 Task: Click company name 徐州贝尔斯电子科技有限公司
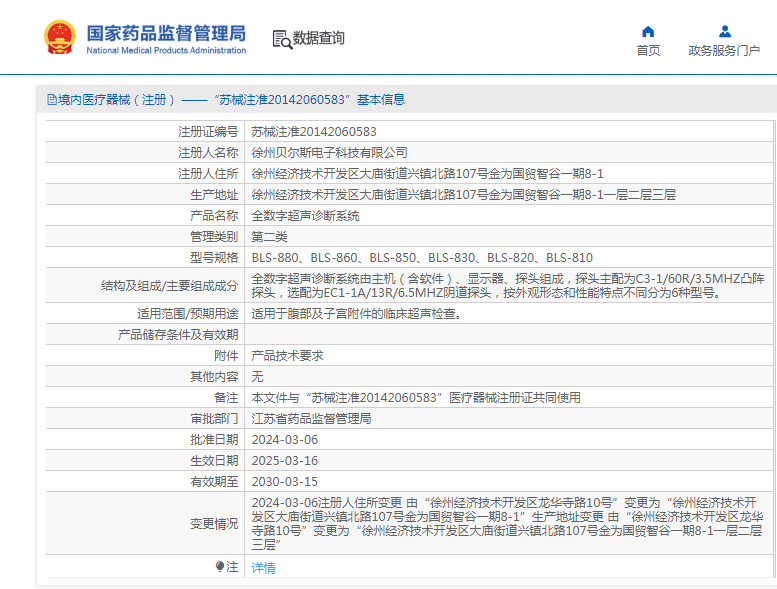[x=330, y=153]
